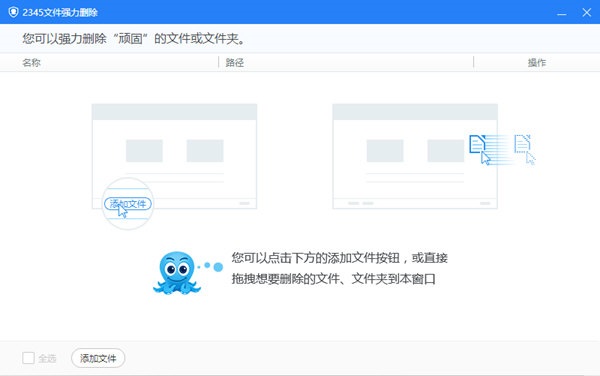Click the dashed ghost file icon
Viewport: 600px width, 376px height.
[x=522, y=144]
